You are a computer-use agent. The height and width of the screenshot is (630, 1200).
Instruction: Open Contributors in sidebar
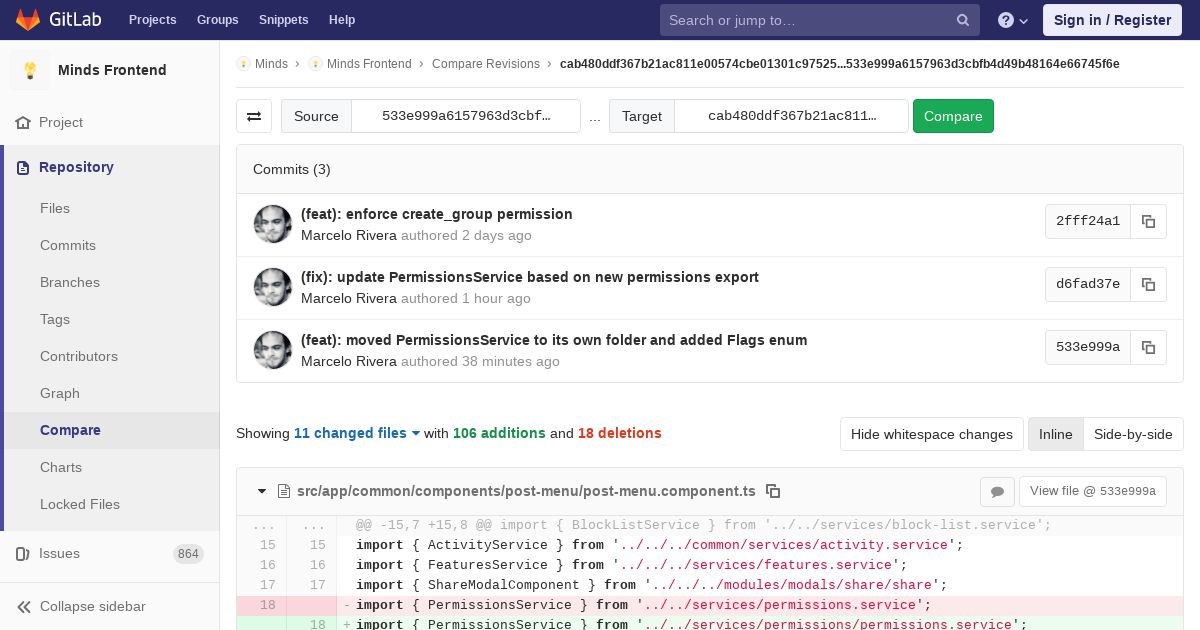[x=79, y=356]
